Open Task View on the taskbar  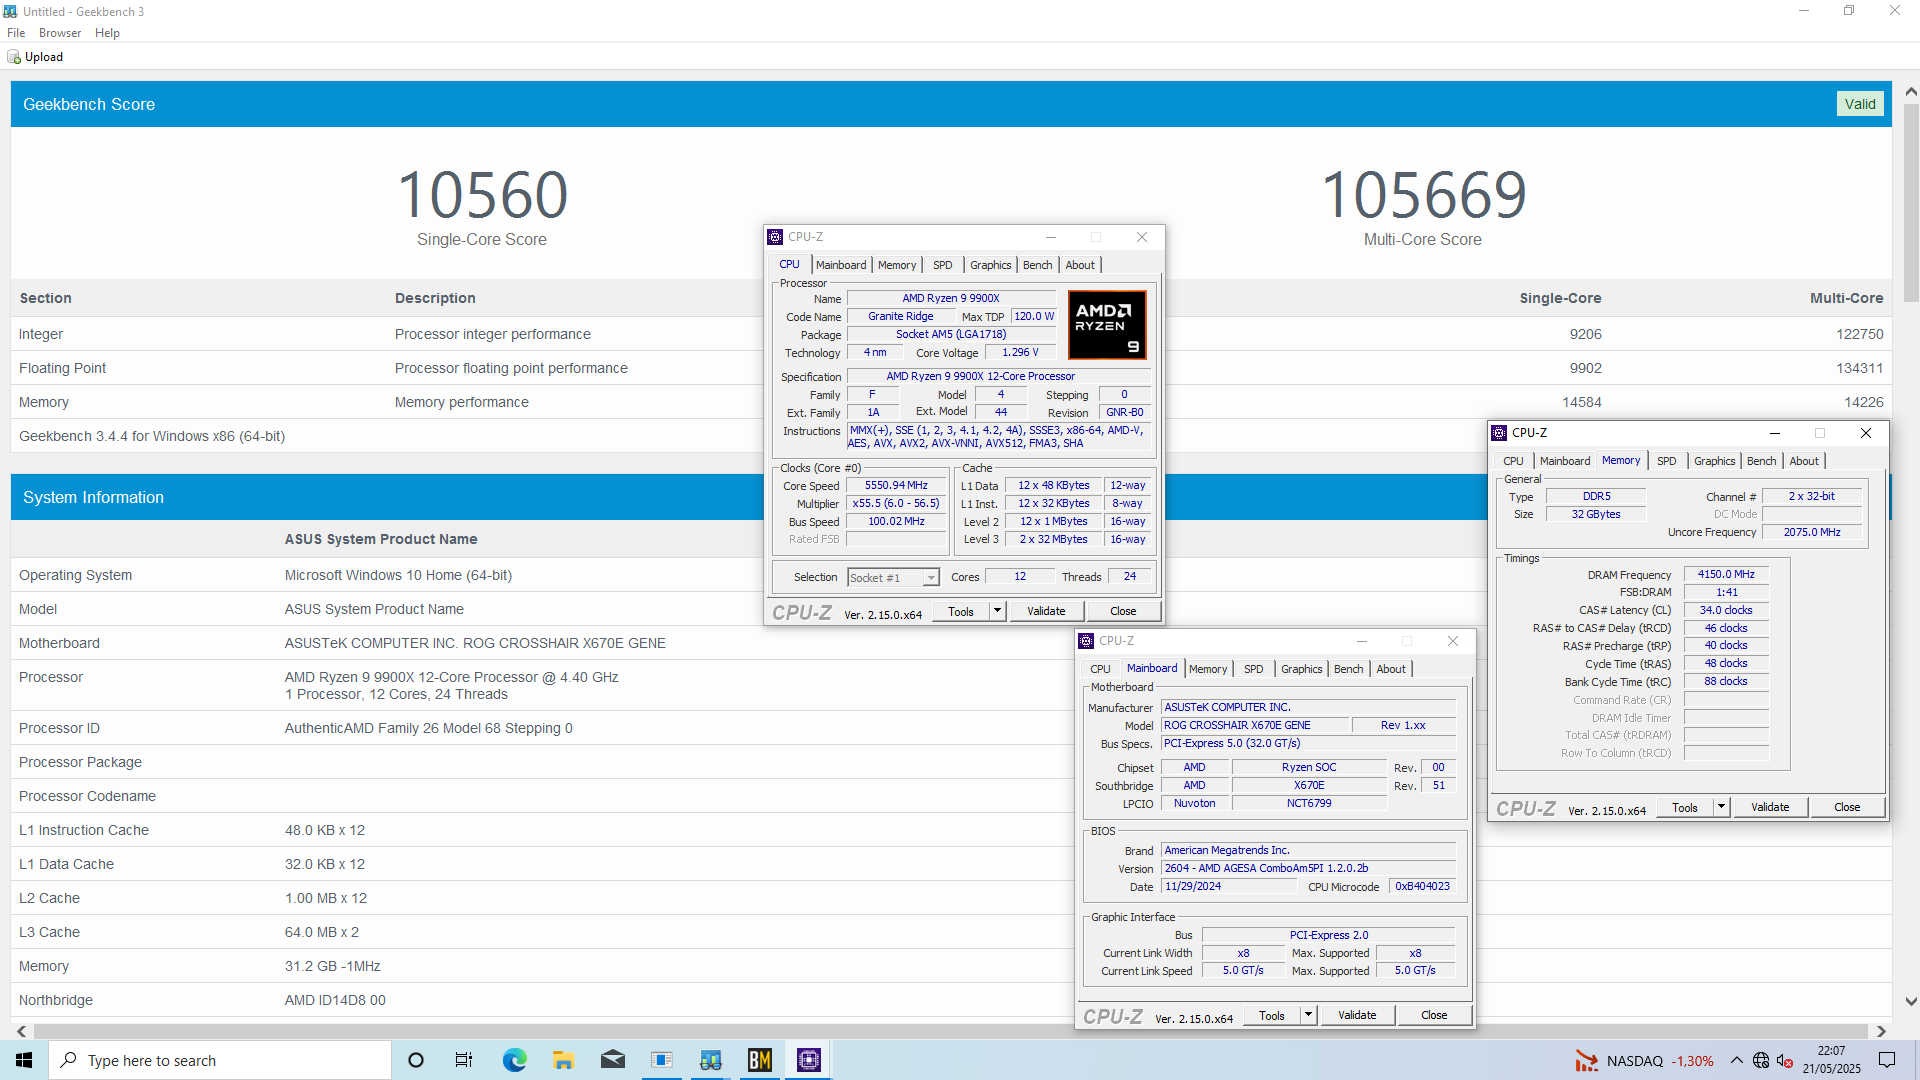464,1060
